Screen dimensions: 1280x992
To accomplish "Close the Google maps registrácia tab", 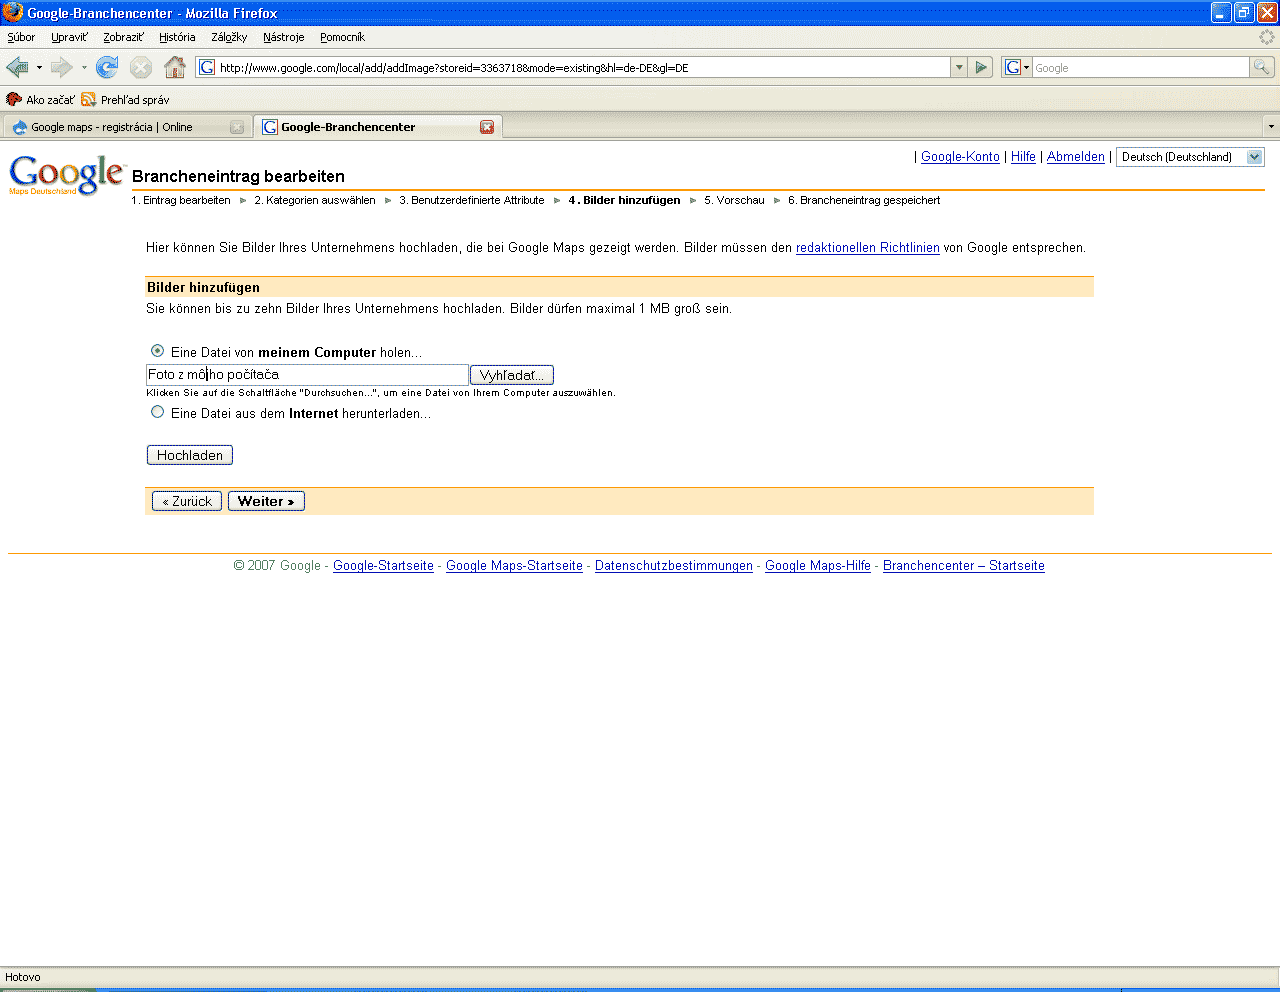I will [237, 127].
